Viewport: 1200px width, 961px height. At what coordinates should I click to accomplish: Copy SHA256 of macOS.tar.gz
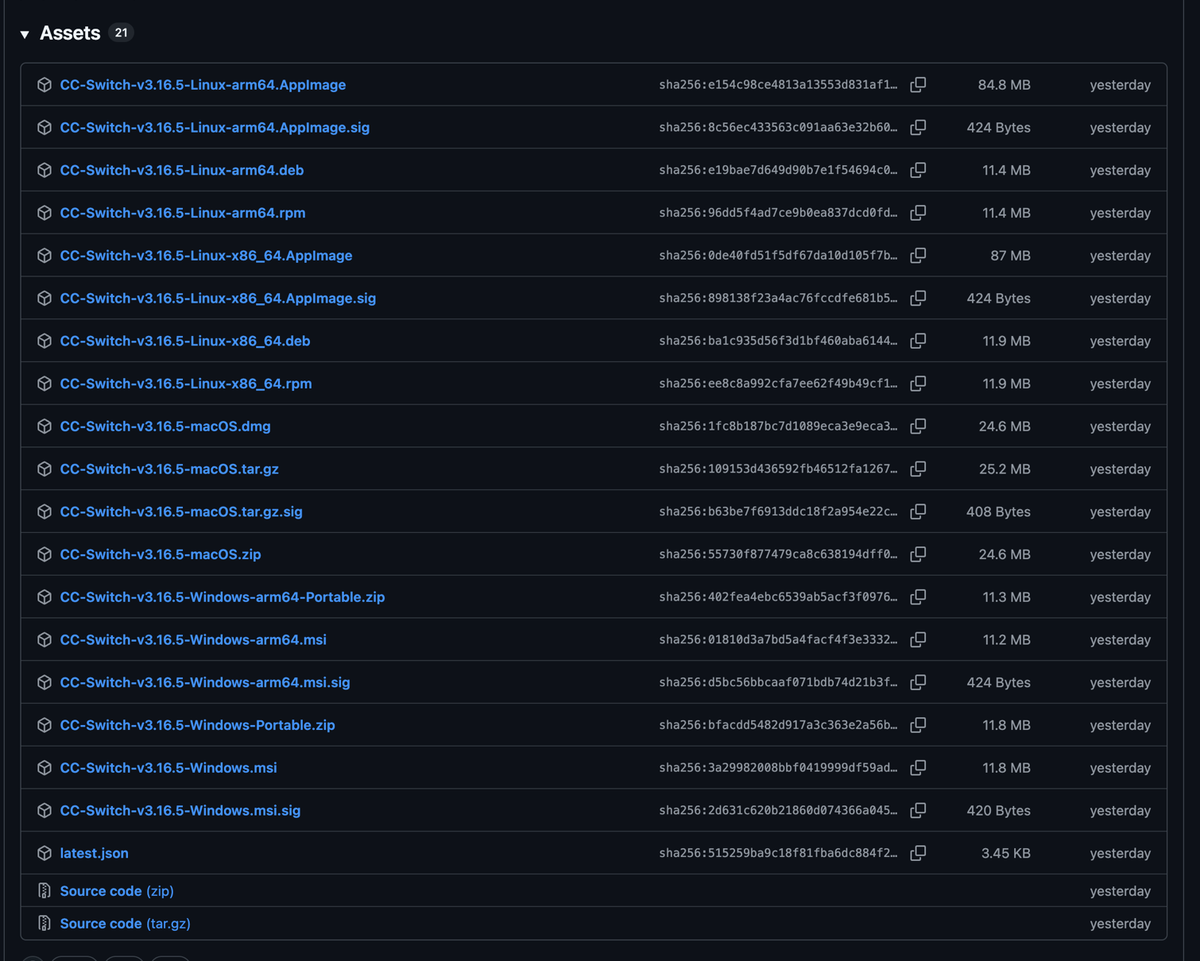[x=918, y=469]
